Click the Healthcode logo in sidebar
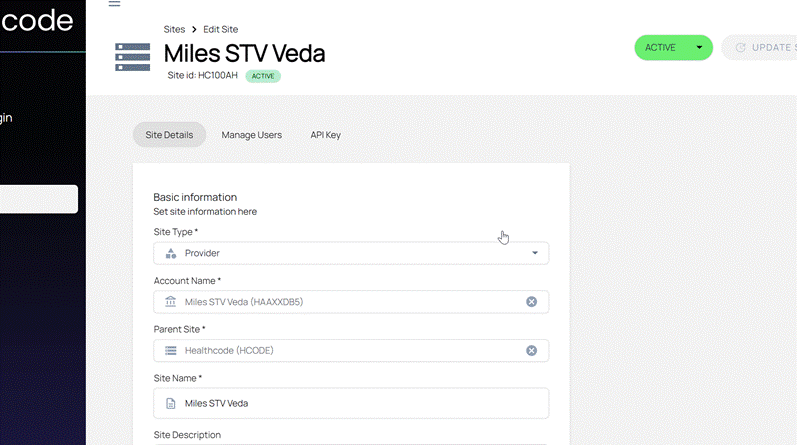 point(38,20)
